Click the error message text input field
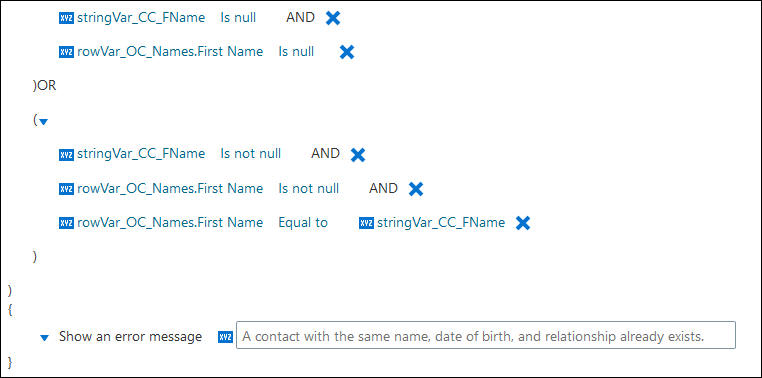762x378 pixels. (x=485, y=335)
